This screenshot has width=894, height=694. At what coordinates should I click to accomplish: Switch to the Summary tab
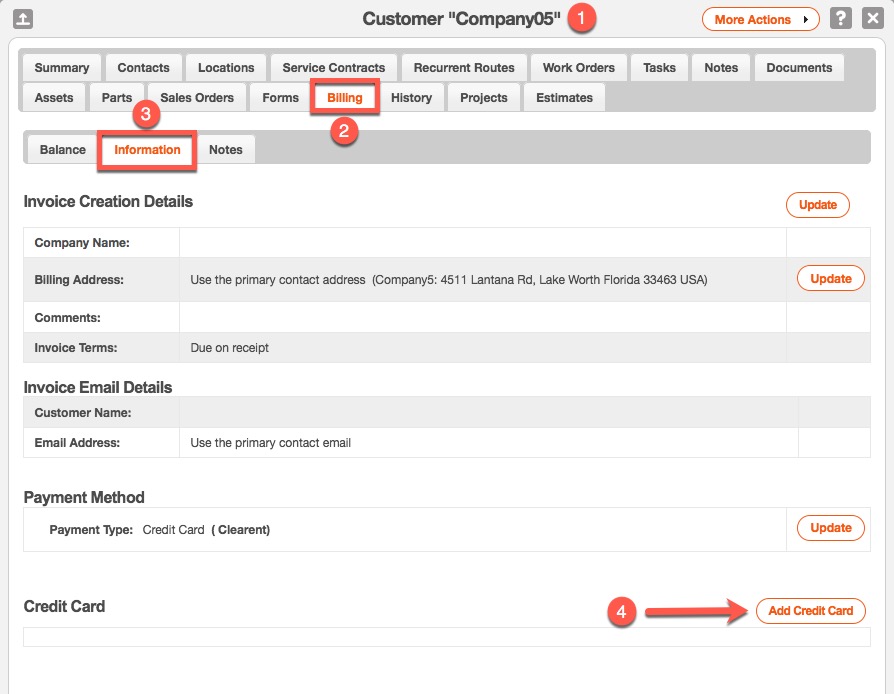point(62,68)
